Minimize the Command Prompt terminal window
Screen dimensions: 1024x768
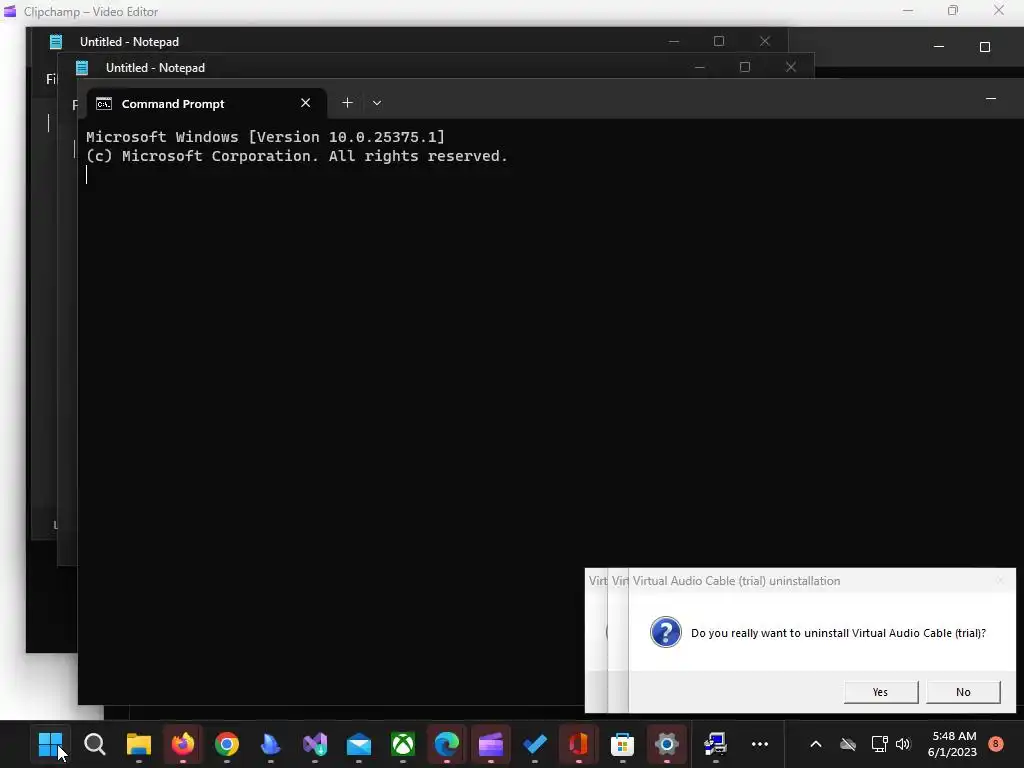[x=991, y=99]
